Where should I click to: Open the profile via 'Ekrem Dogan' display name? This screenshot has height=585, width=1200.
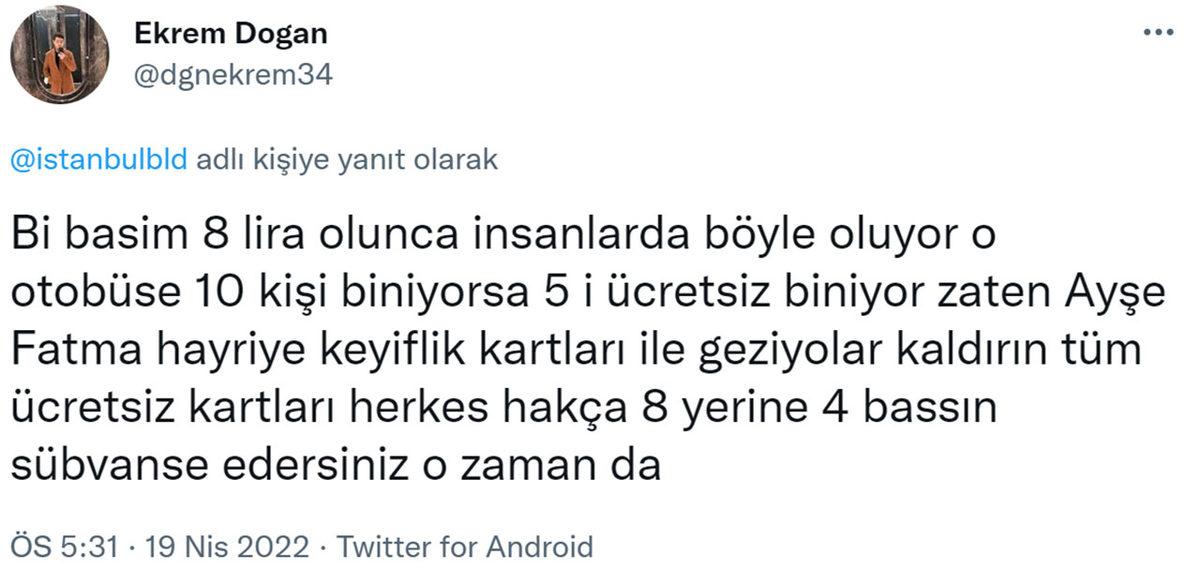tap(229, 33)
